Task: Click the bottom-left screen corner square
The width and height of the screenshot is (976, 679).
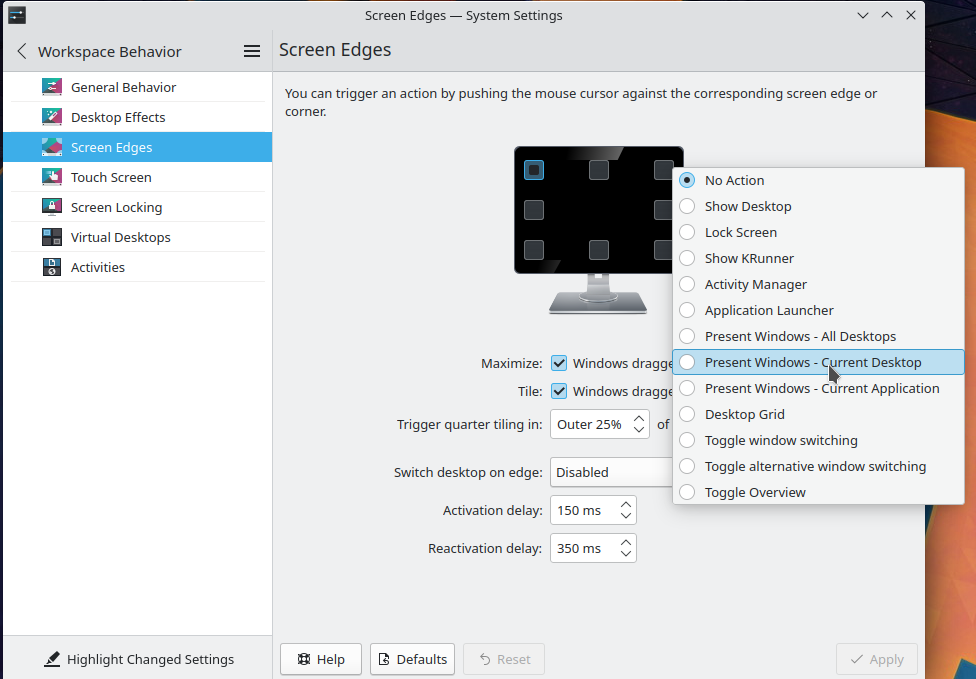Action: click(534, 250)
